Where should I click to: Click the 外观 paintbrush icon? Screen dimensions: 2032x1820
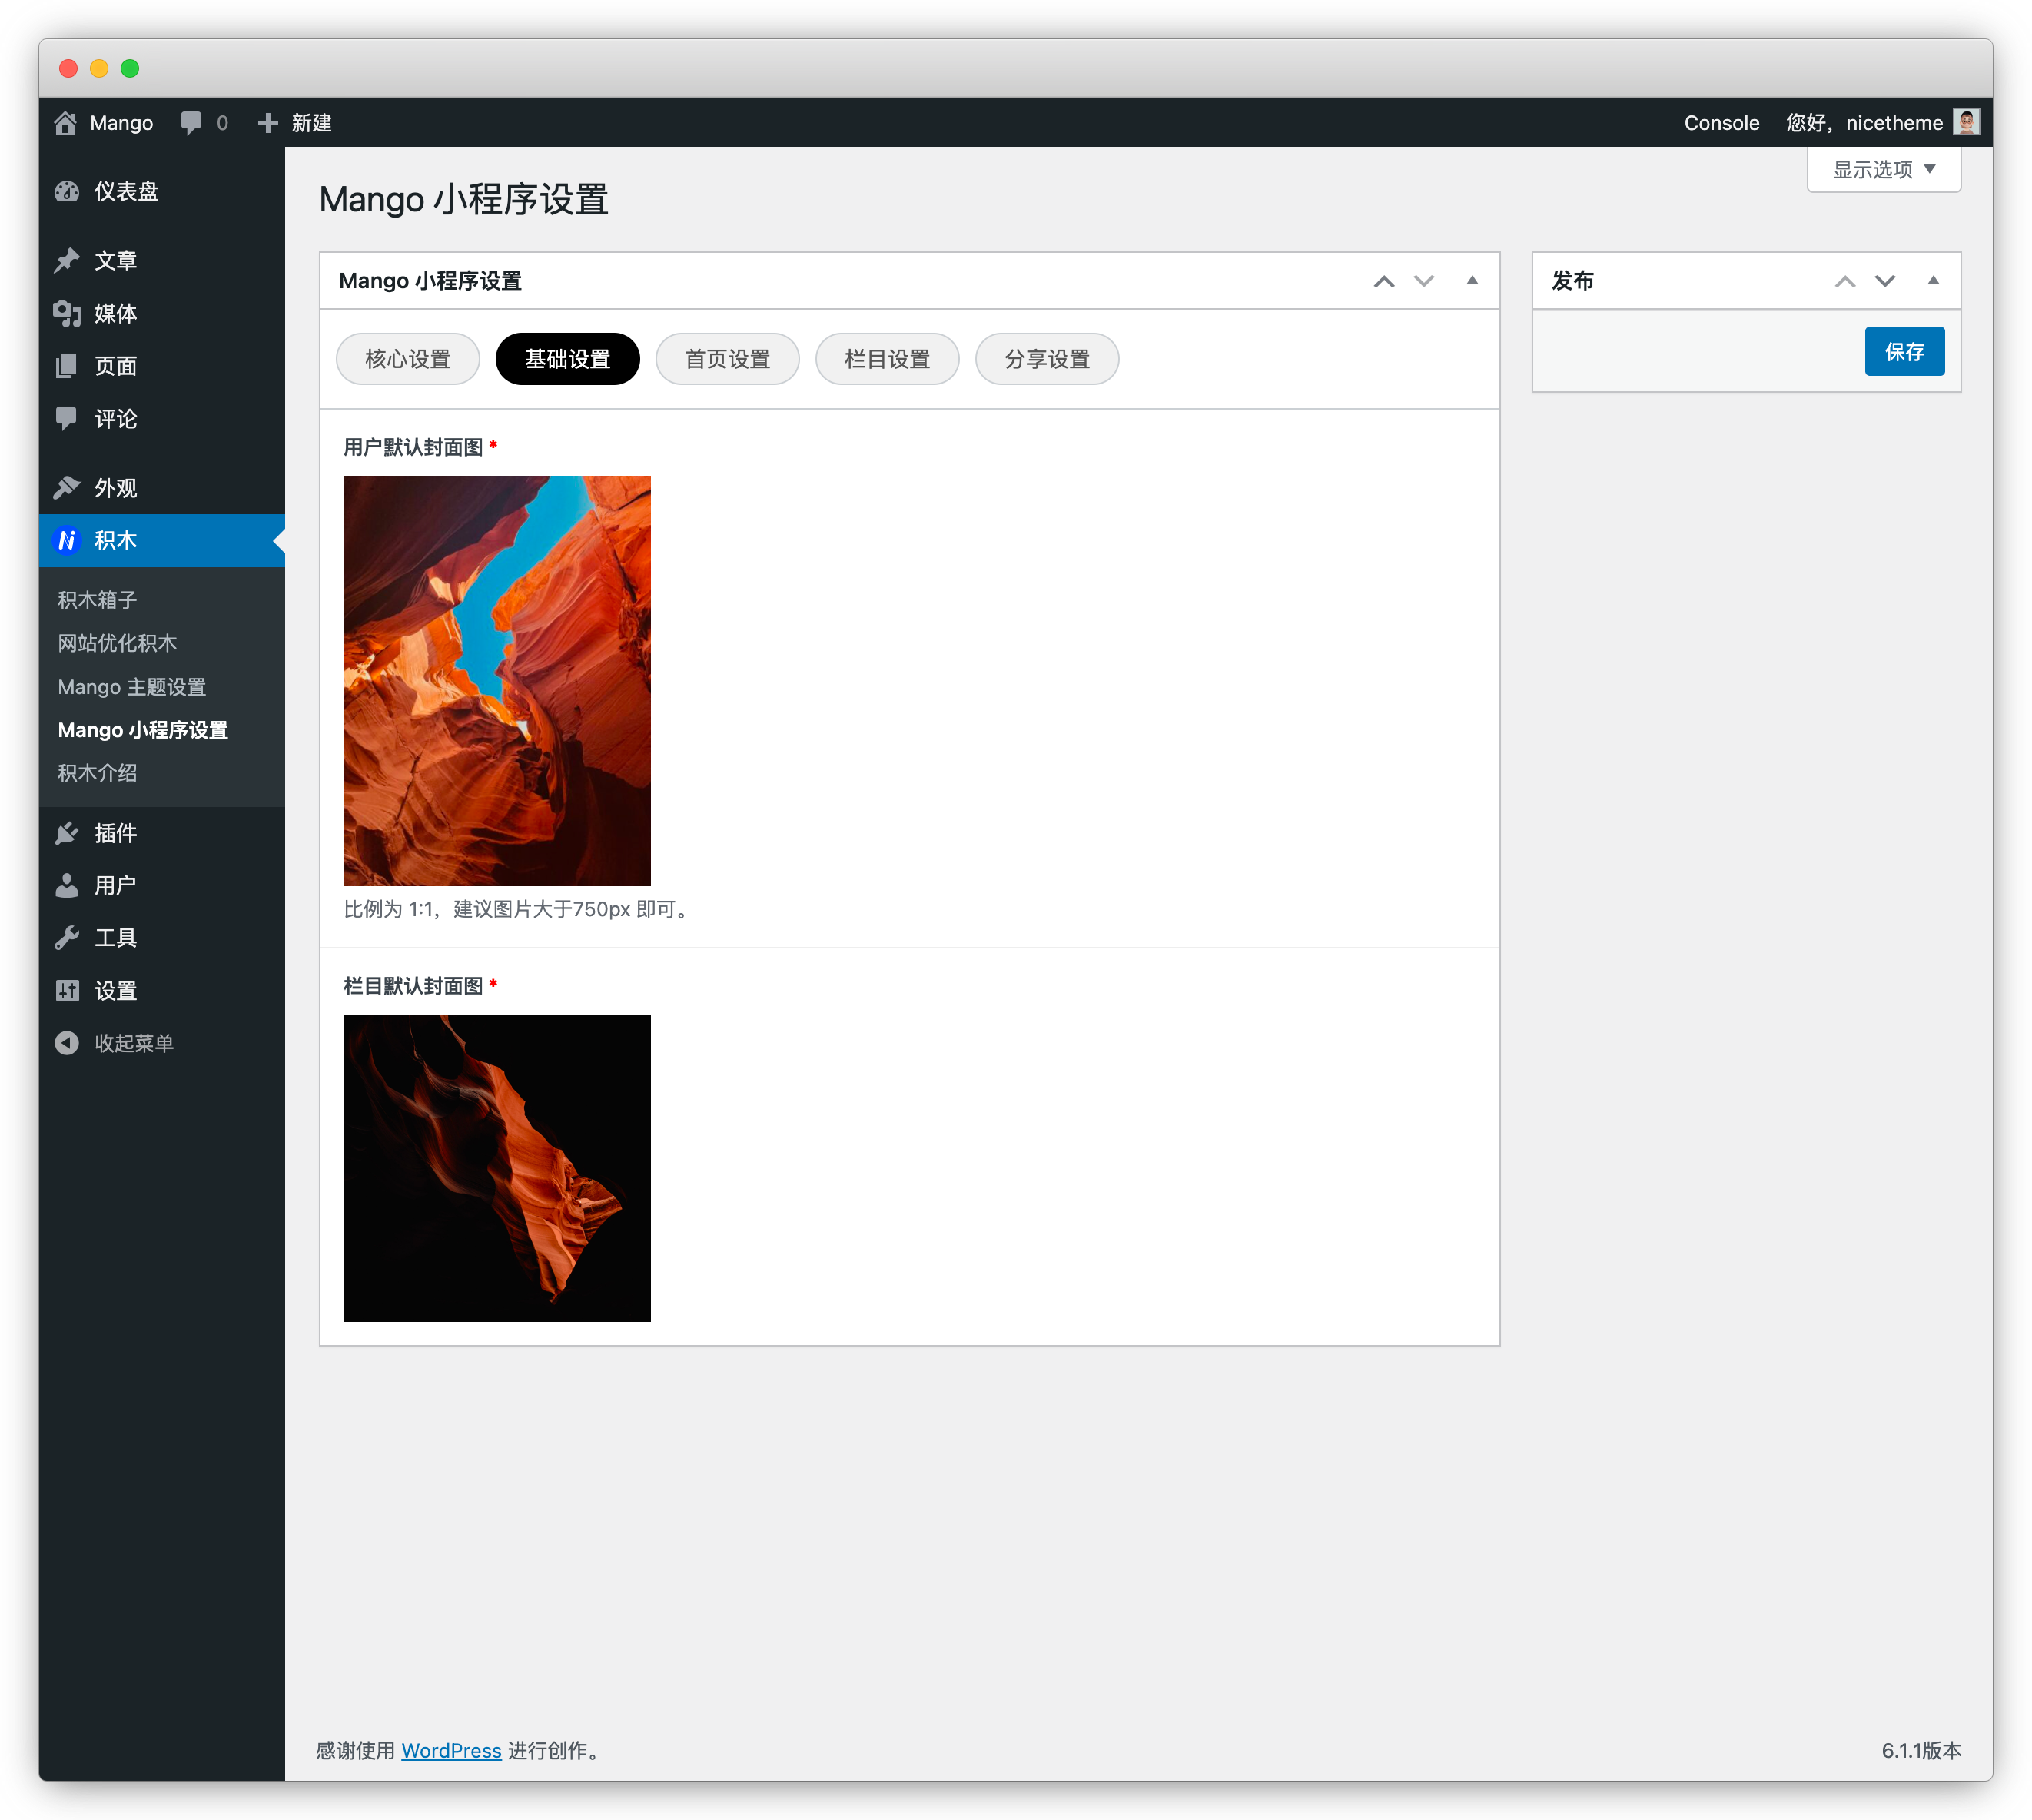tap(67, 487)
